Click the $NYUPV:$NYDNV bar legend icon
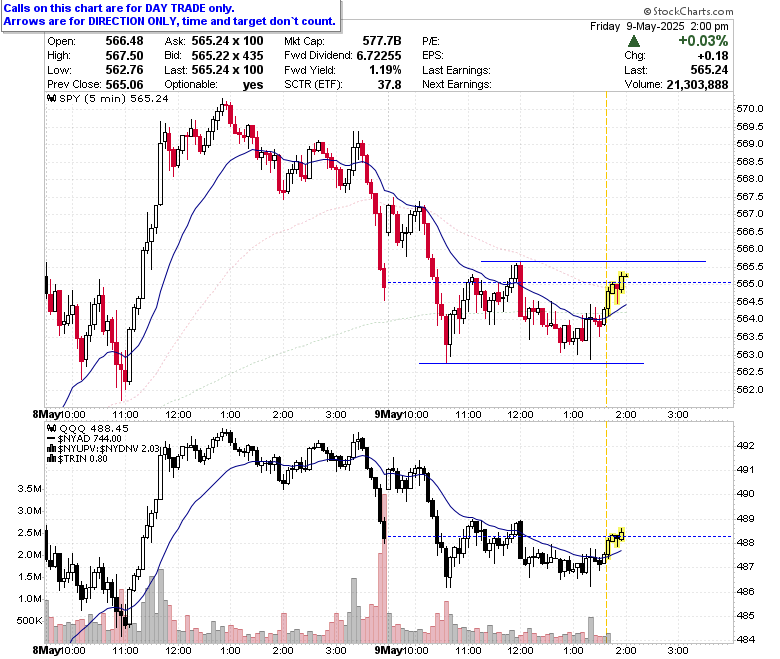Viewport: 780px width, 659px height. 51,449
